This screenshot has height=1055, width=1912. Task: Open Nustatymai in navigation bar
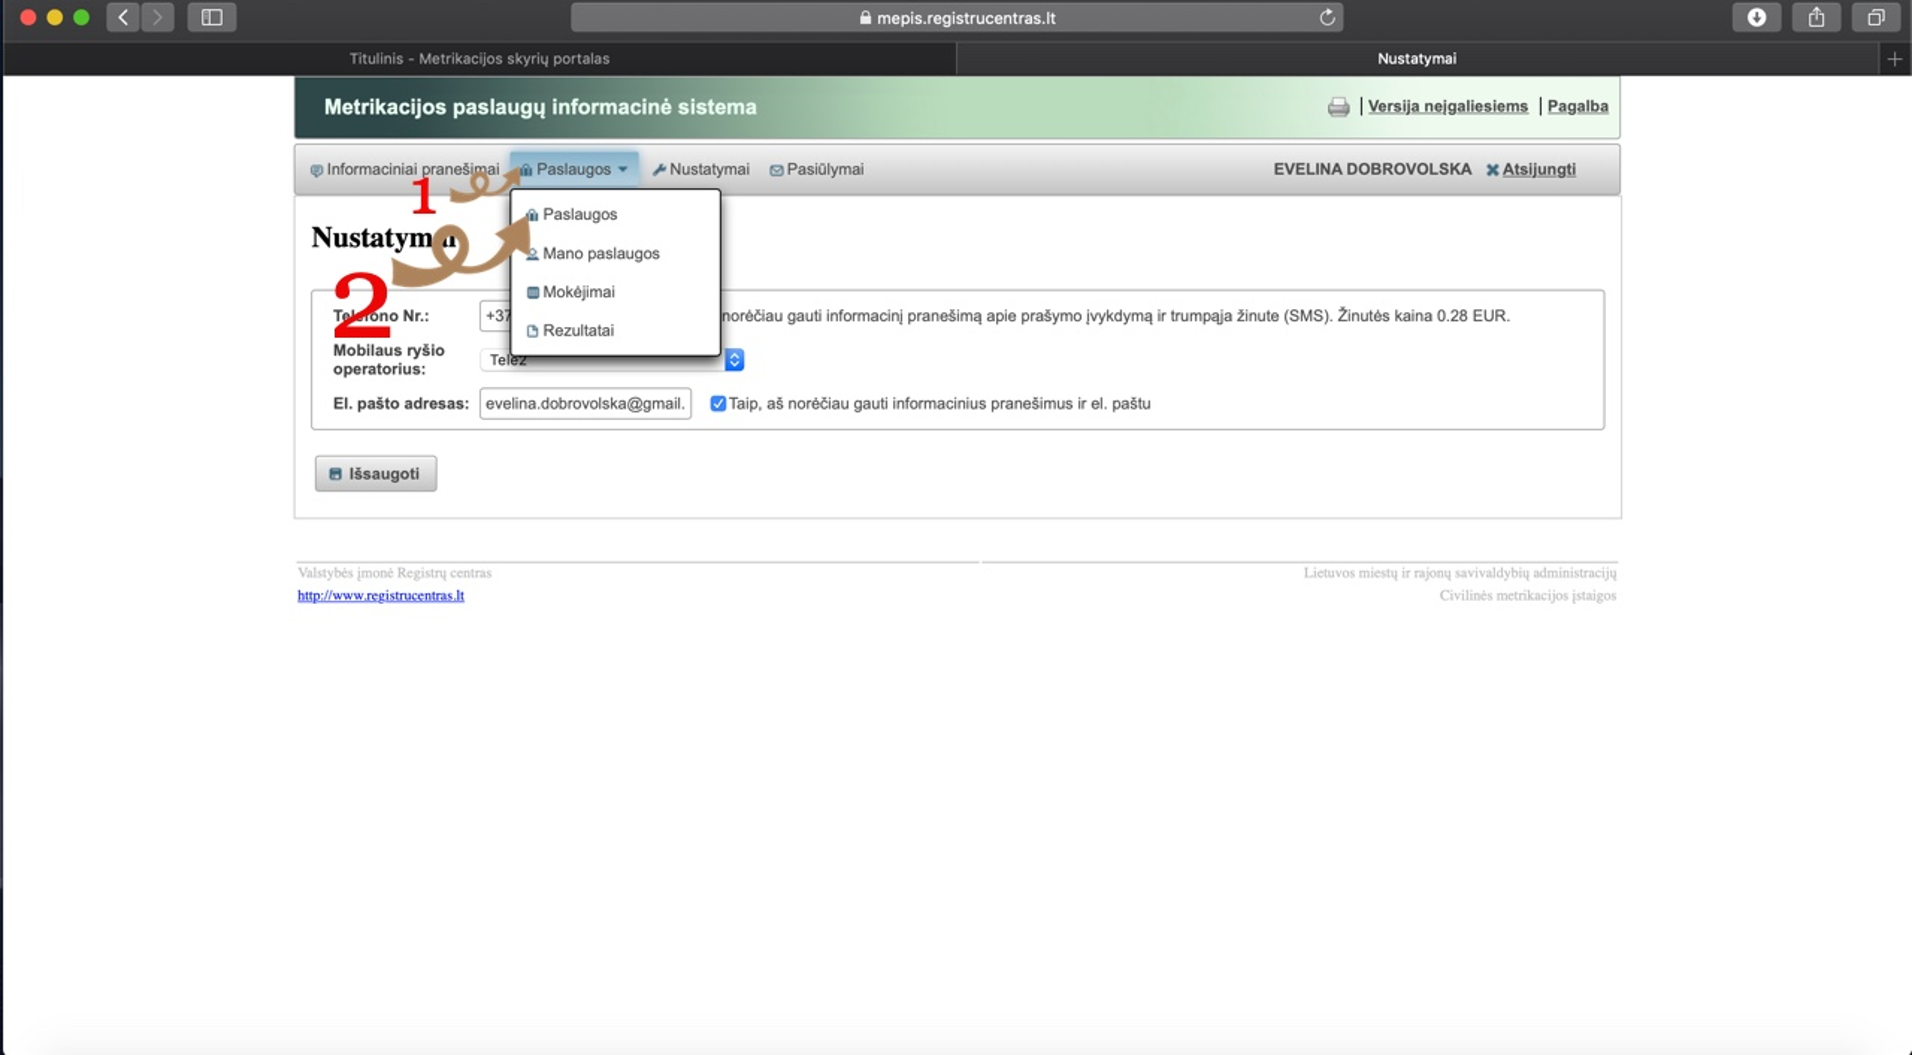701,169
